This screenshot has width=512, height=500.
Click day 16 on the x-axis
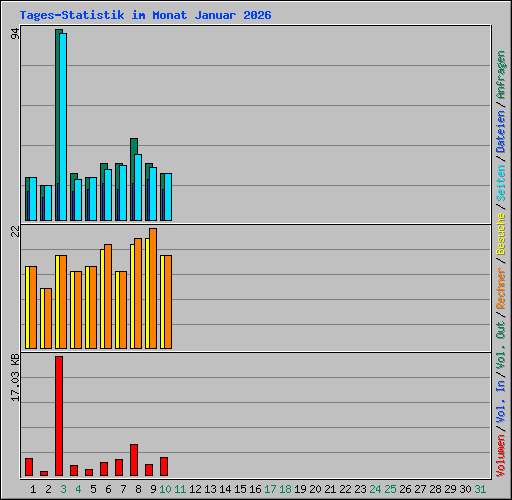coord(255,489)
